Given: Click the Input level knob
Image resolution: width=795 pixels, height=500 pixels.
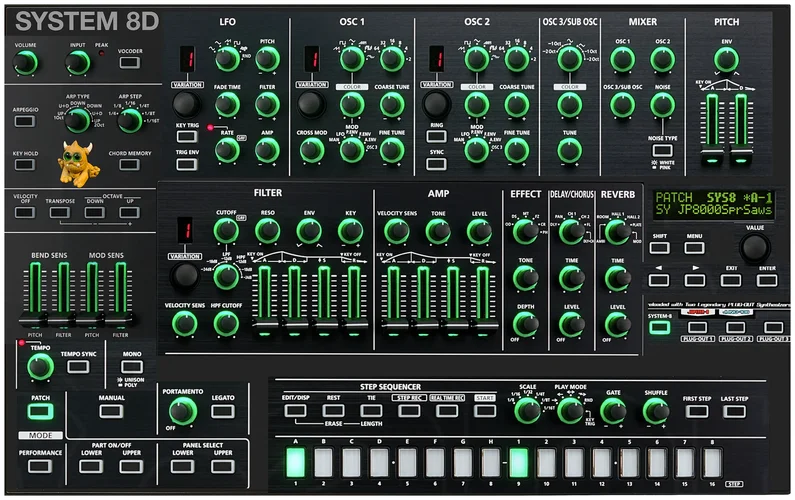Looking at the screenshot, I should (x=77, y=63).
